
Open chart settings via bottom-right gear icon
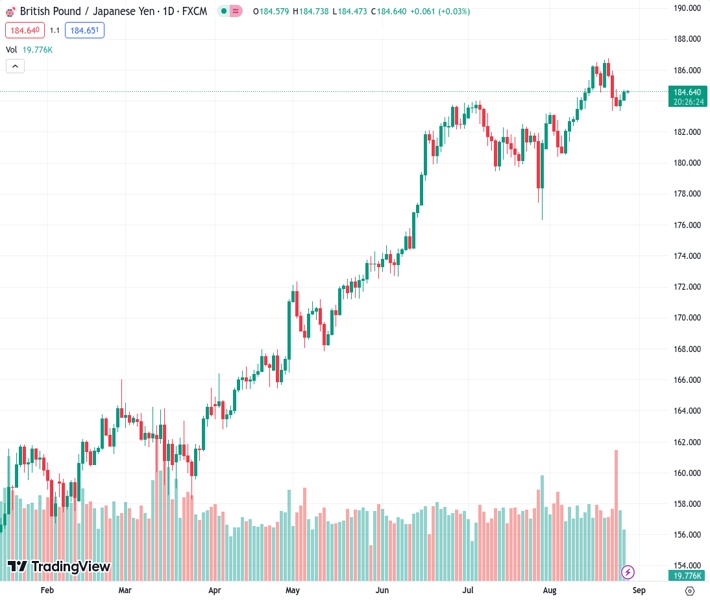(x=690, y=591)
